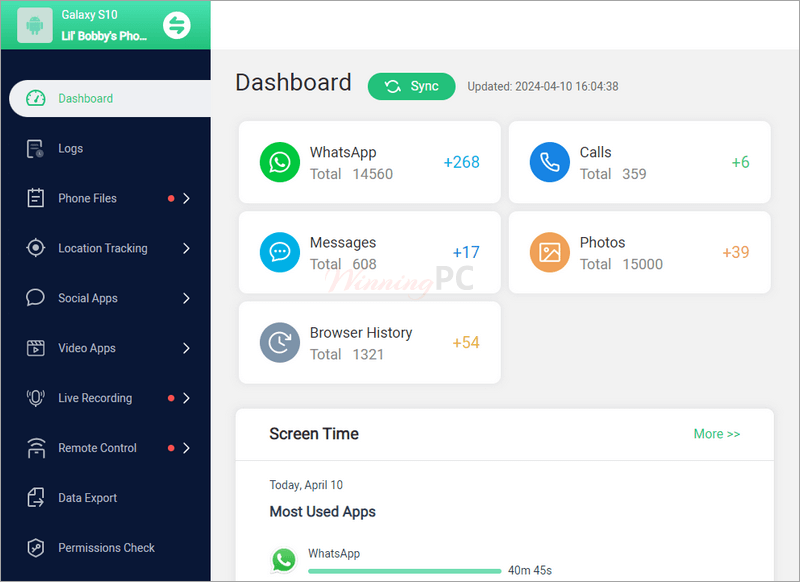Click the red notification dot on Remote Control

click(171, 448)
